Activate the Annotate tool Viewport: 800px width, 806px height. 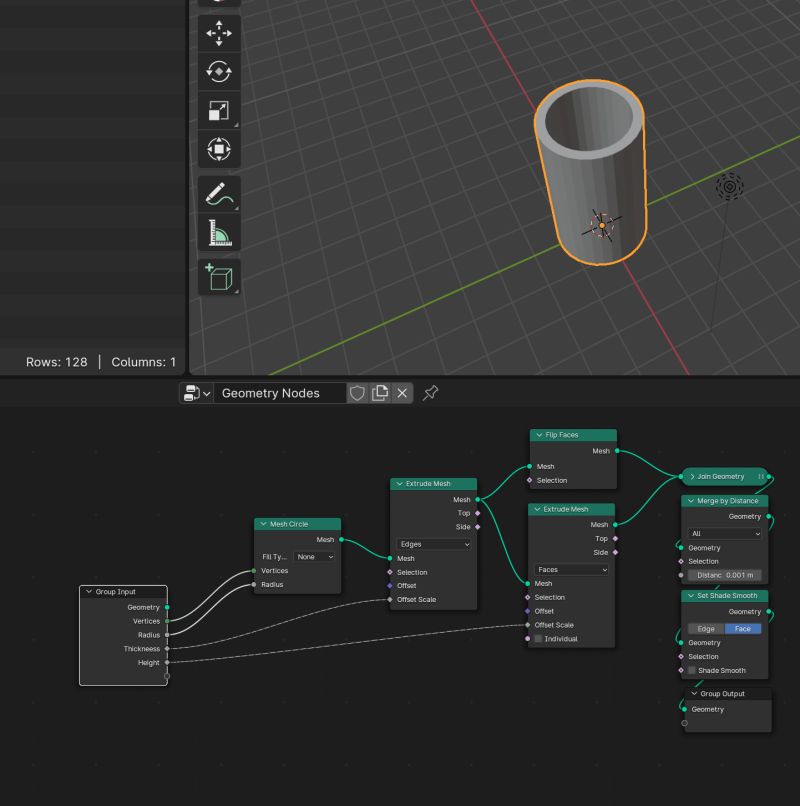pyautogui.click(x=218, y=194)
